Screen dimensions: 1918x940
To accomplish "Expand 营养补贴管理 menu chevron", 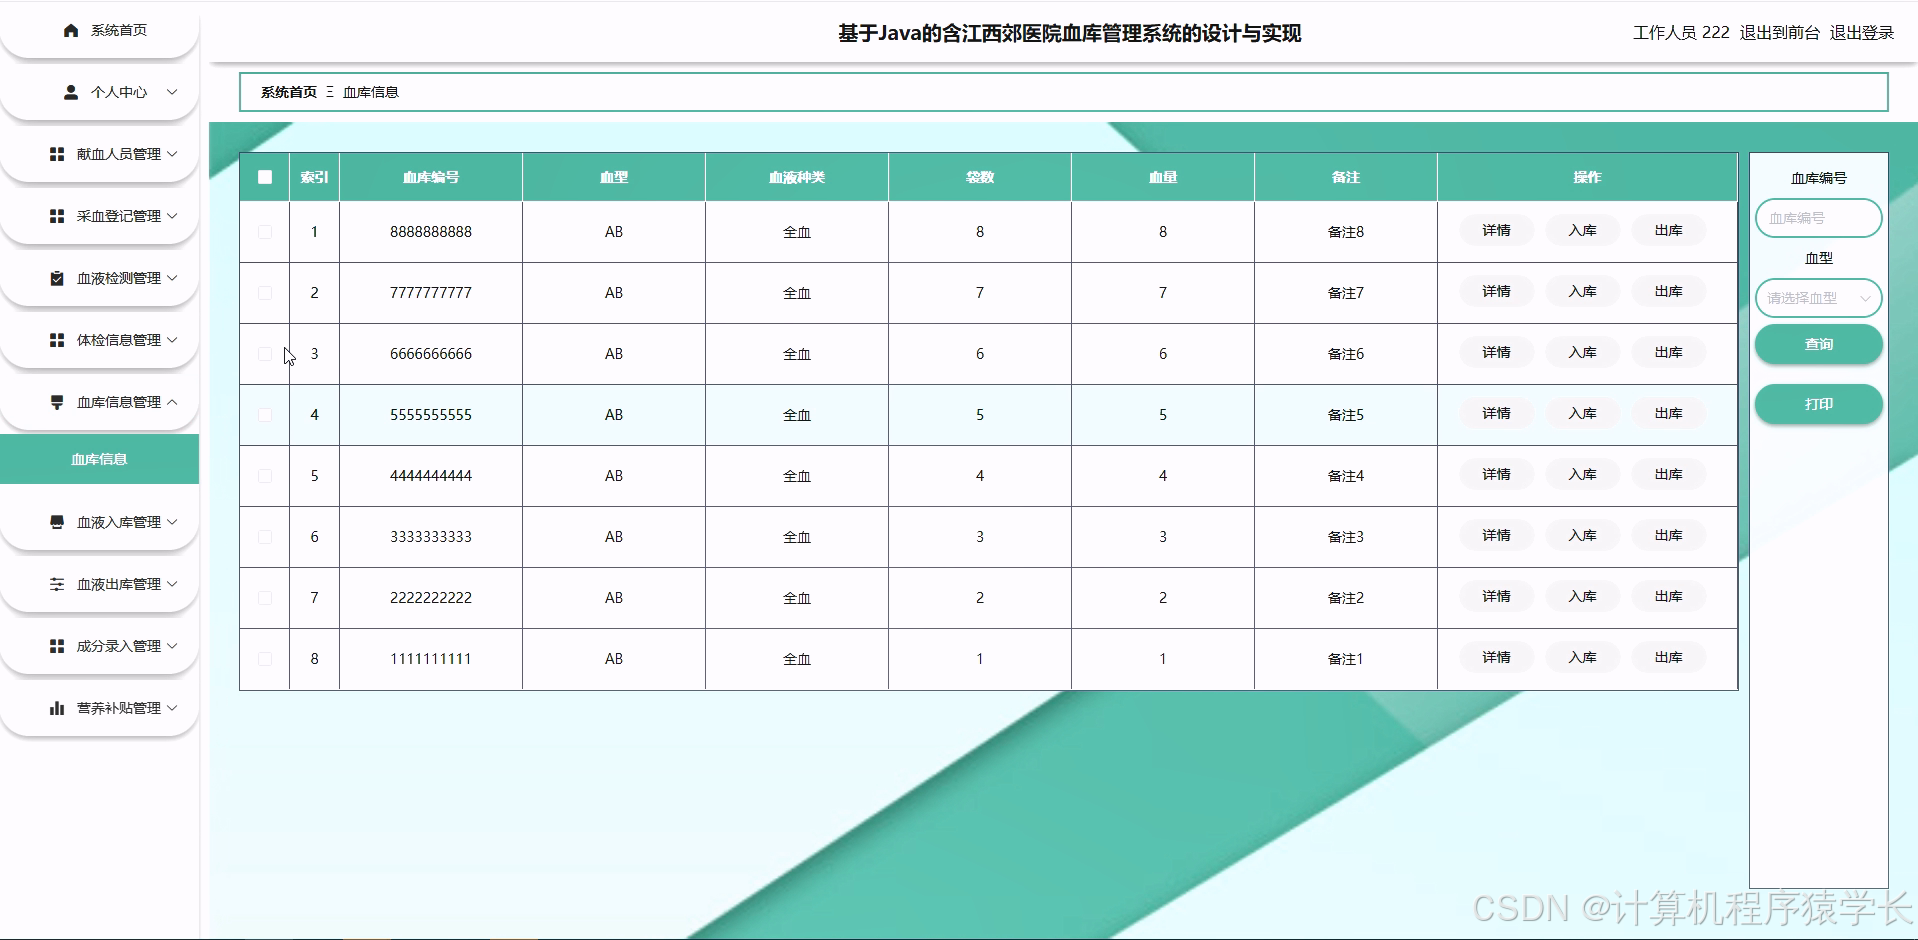I will tap(172, 708).
